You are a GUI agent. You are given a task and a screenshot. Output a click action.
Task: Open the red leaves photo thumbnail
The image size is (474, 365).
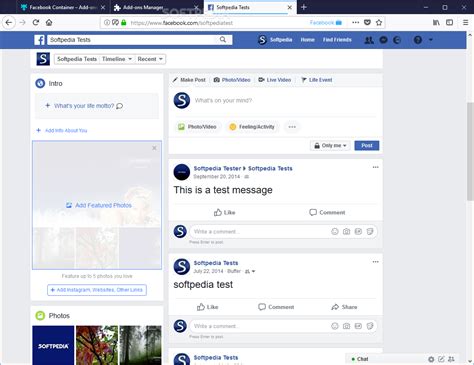pos(97,345)
